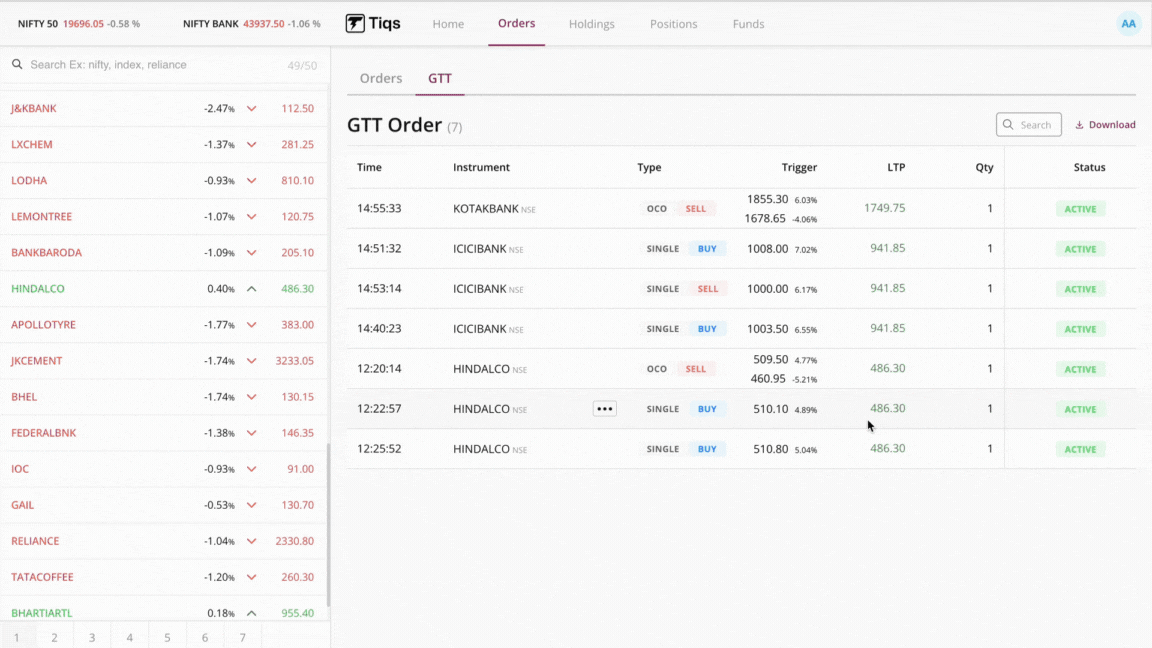Open the Positions page
Screen dimensions: 1152x648
point(674,24)
